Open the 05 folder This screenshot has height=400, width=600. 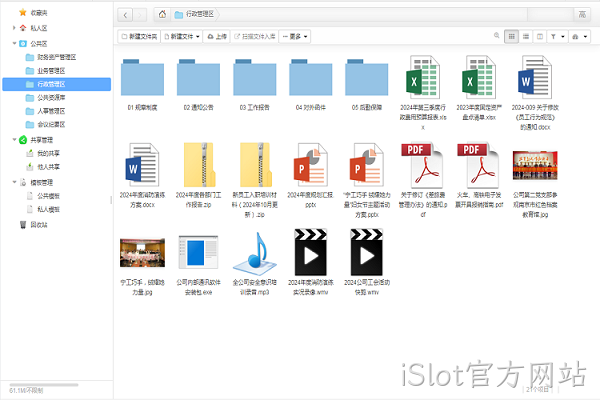(367, 78)
